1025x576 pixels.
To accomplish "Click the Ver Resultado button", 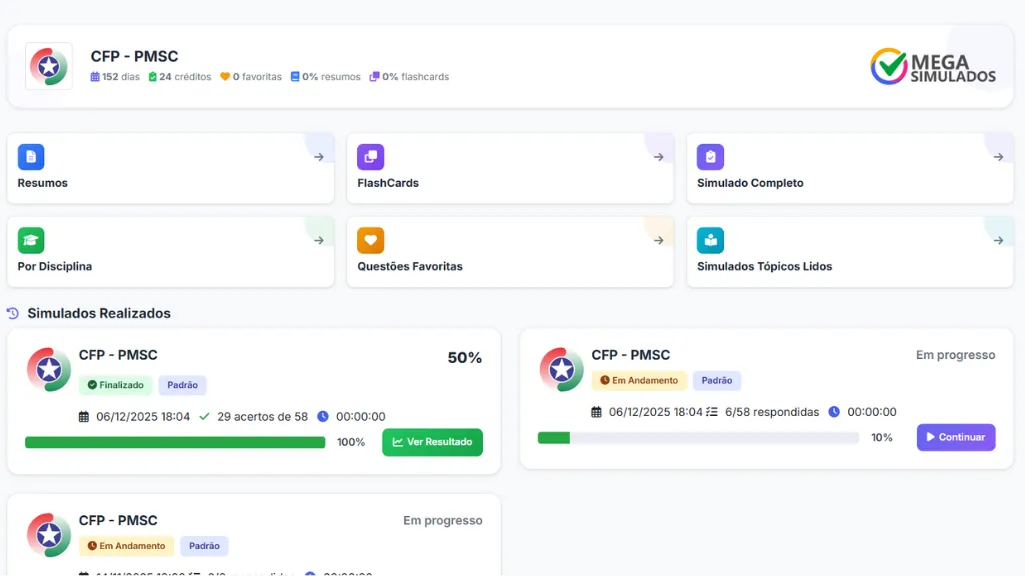I will 432,442.
